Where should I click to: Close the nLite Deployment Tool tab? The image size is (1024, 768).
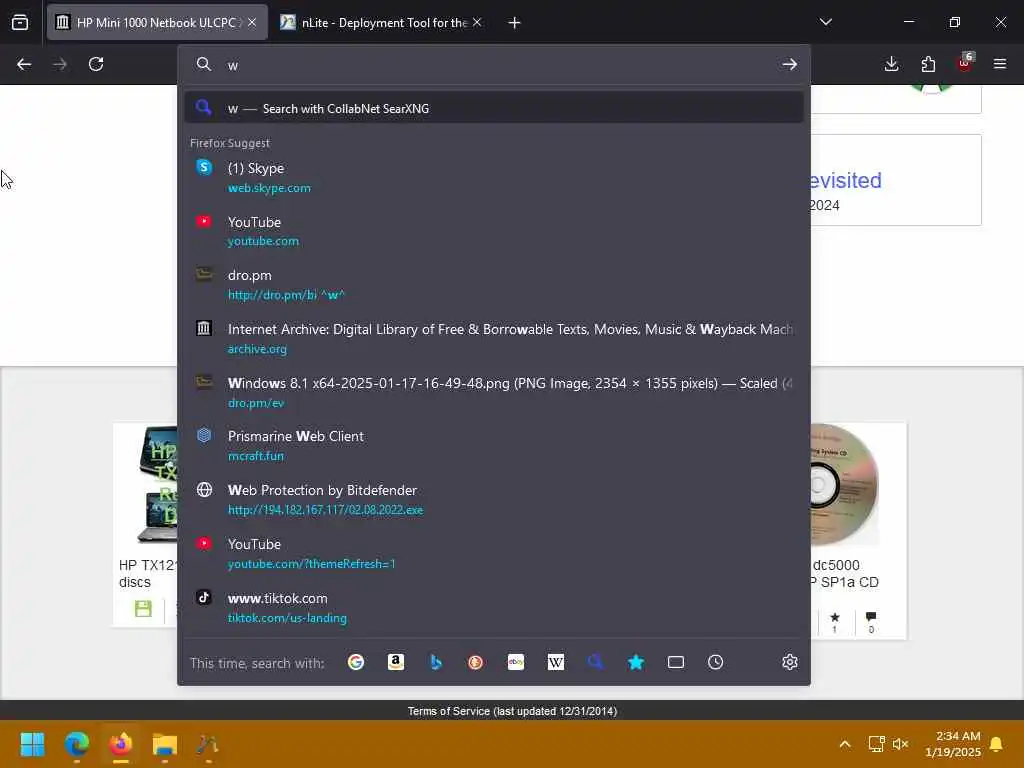point(477,22)
